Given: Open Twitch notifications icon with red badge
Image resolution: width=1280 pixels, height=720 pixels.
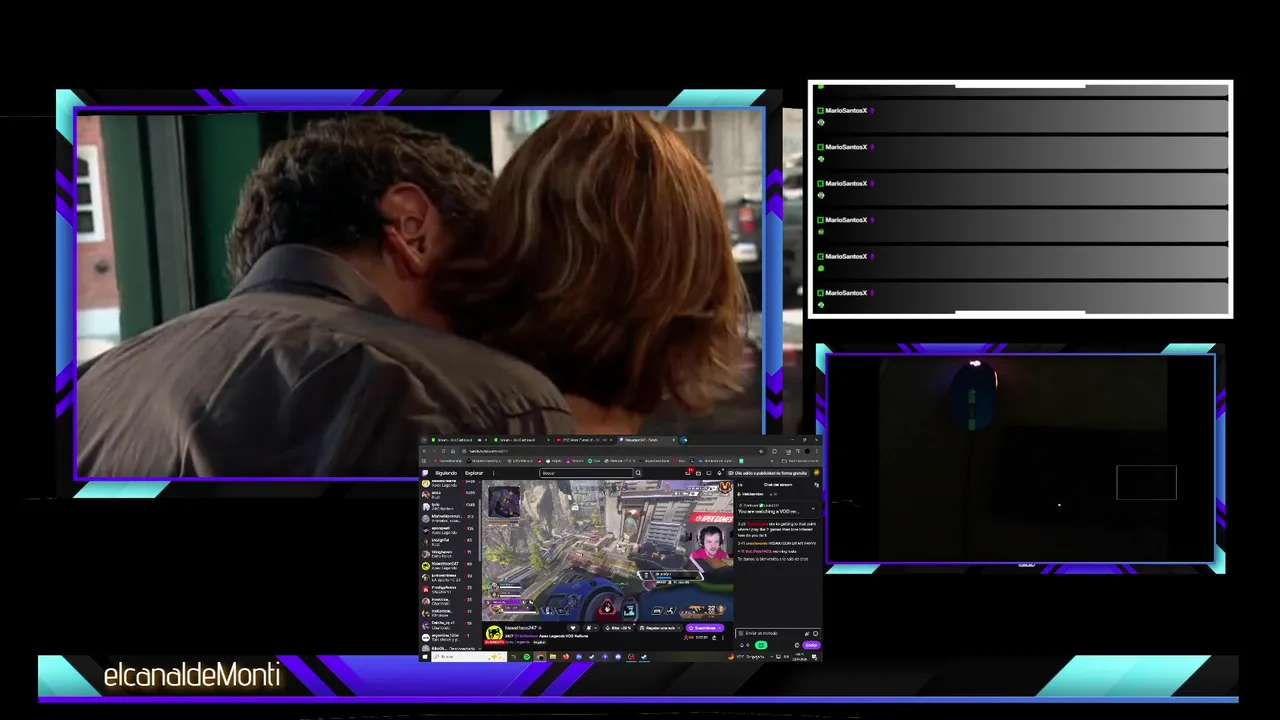Looking at the screenshot, I should [x=688, y=473].
